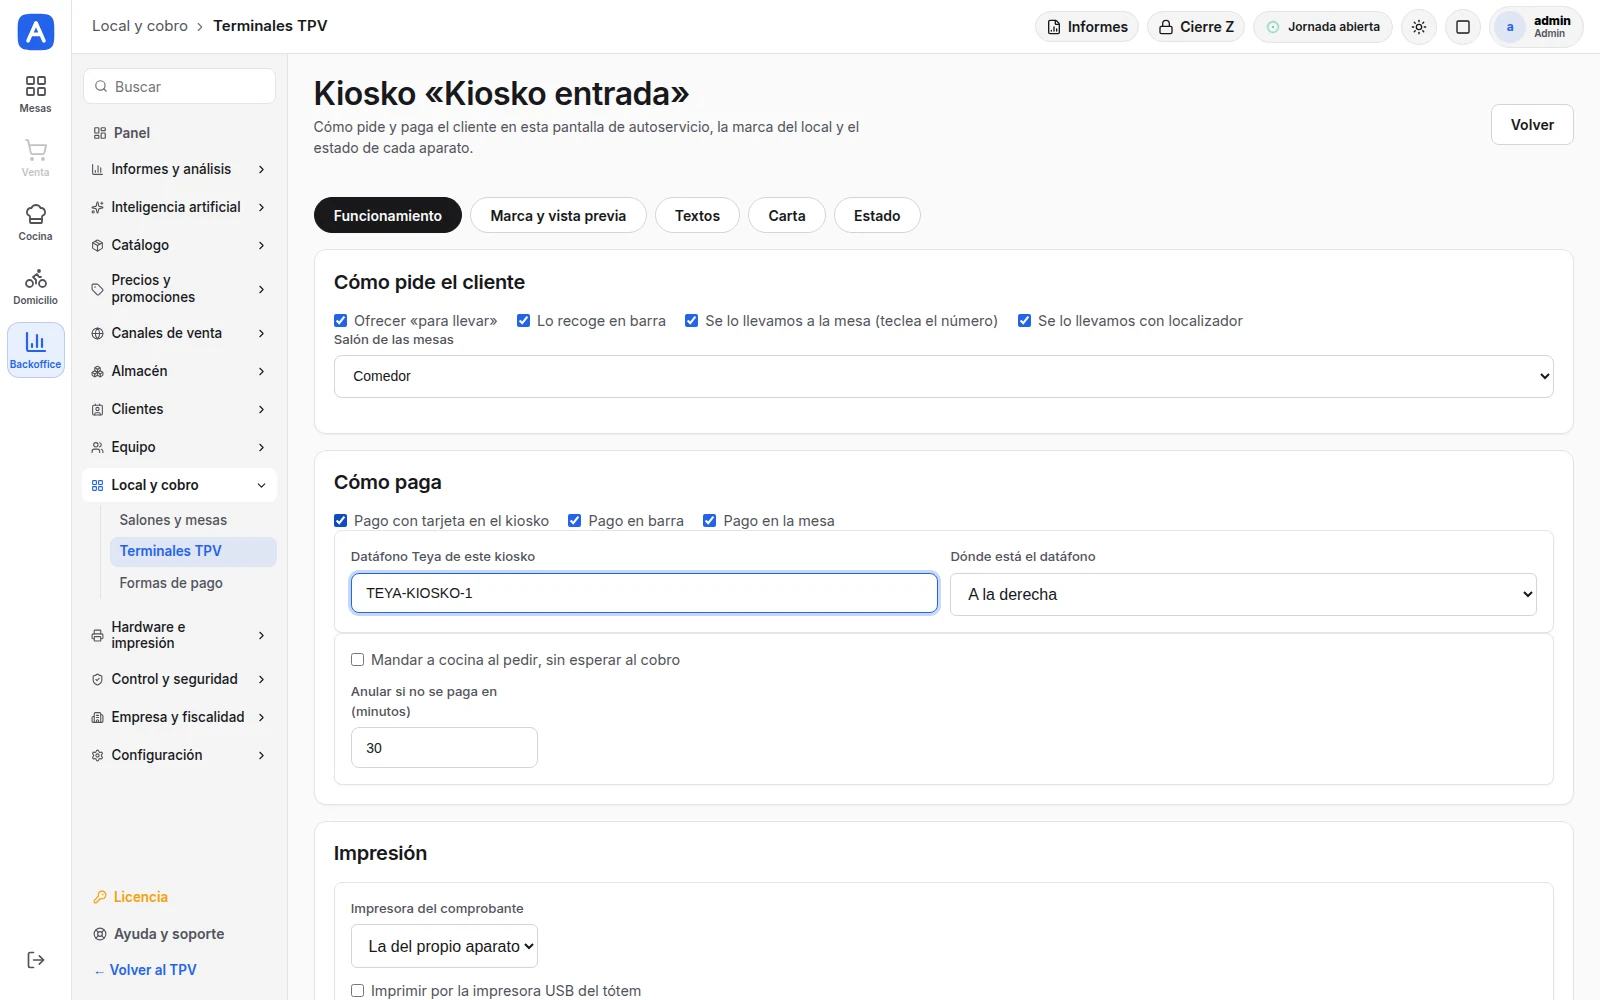The height and width of the screenshot is (1000, 1600).
Task: Uncheck Pago con tarjeta en el kiosko
Action: (340, 521)
